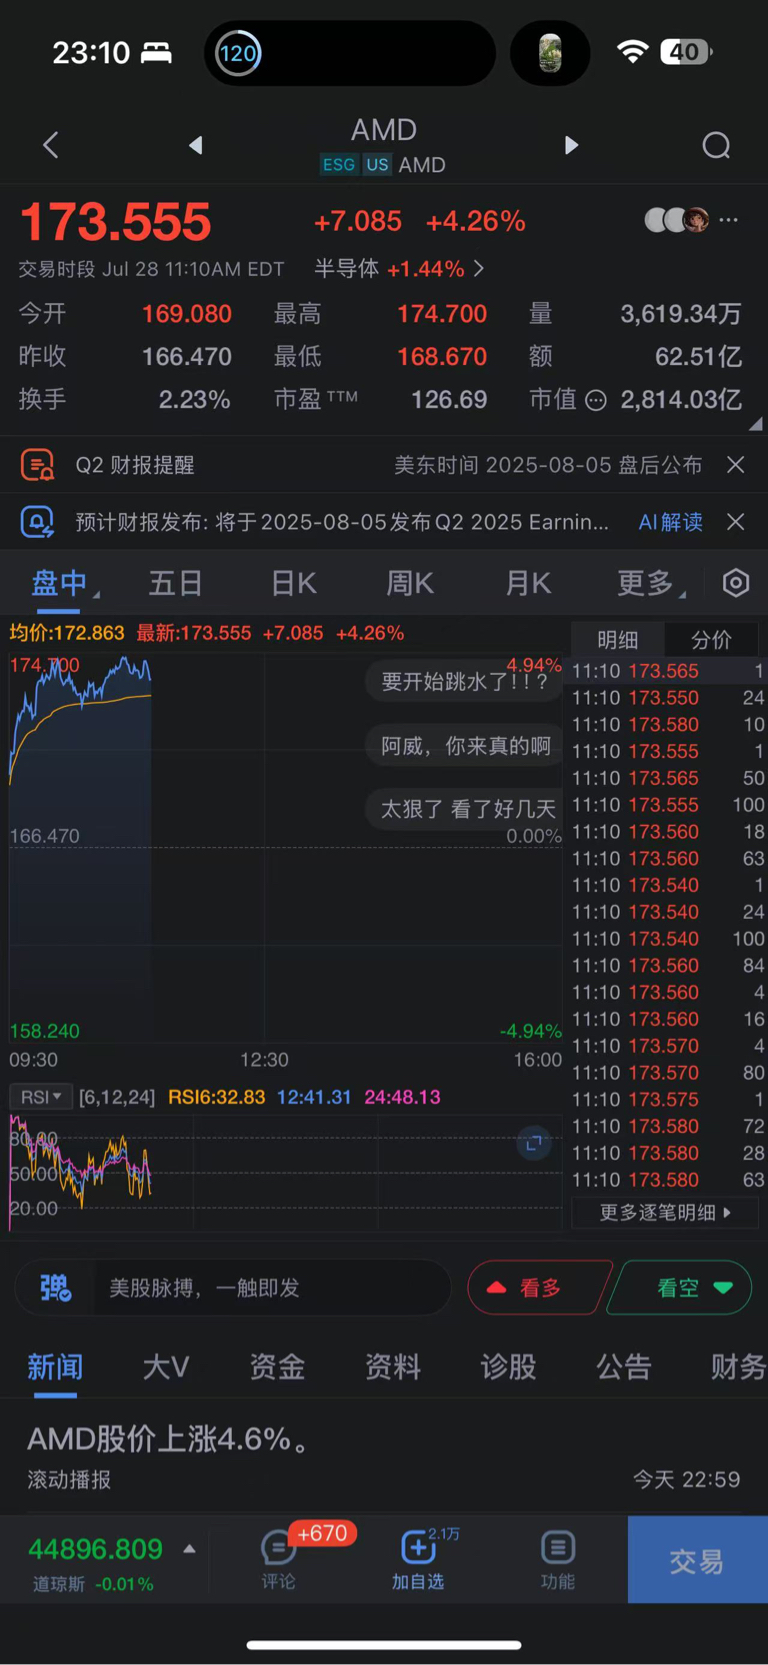768x1665 pixels.
Task: Select the 月K chart tab
Action: [x=528, y=583]
